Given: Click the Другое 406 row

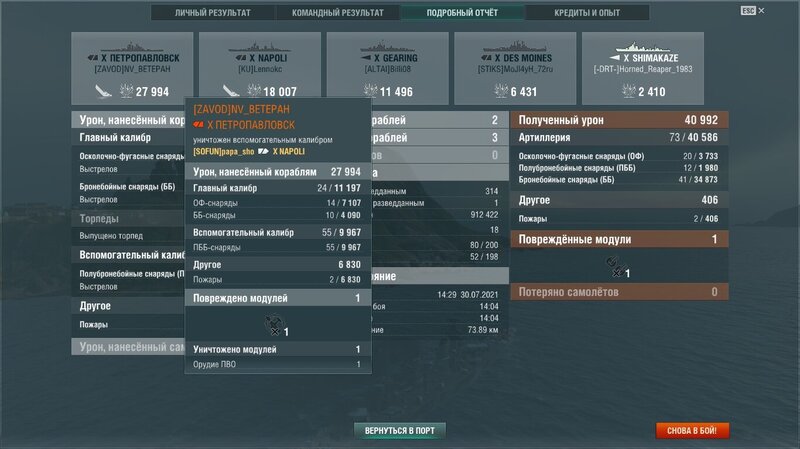Looking at the screenshot, I should point(619,200).
